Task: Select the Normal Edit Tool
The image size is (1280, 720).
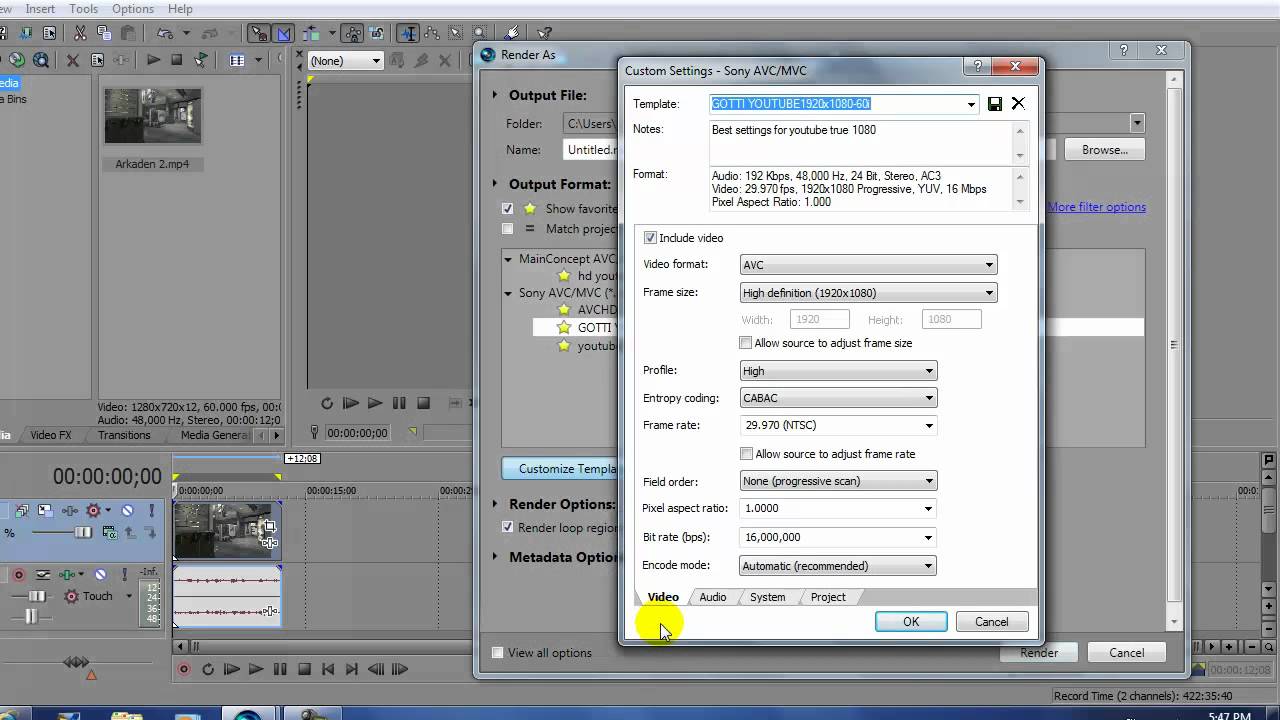Action: tap(409, 33)
